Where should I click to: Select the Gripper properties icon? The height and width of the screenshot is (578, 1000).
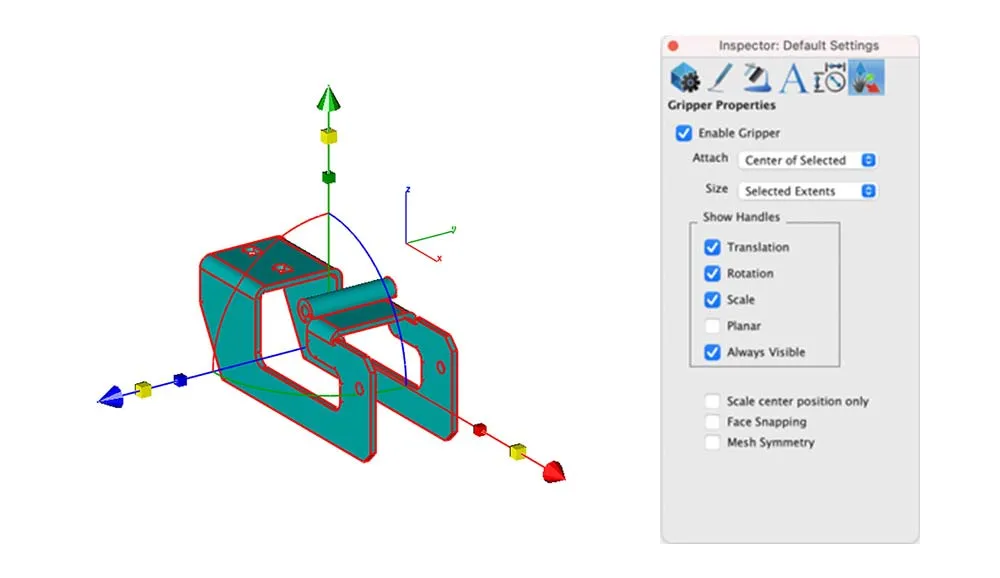(x=865, y=77)
